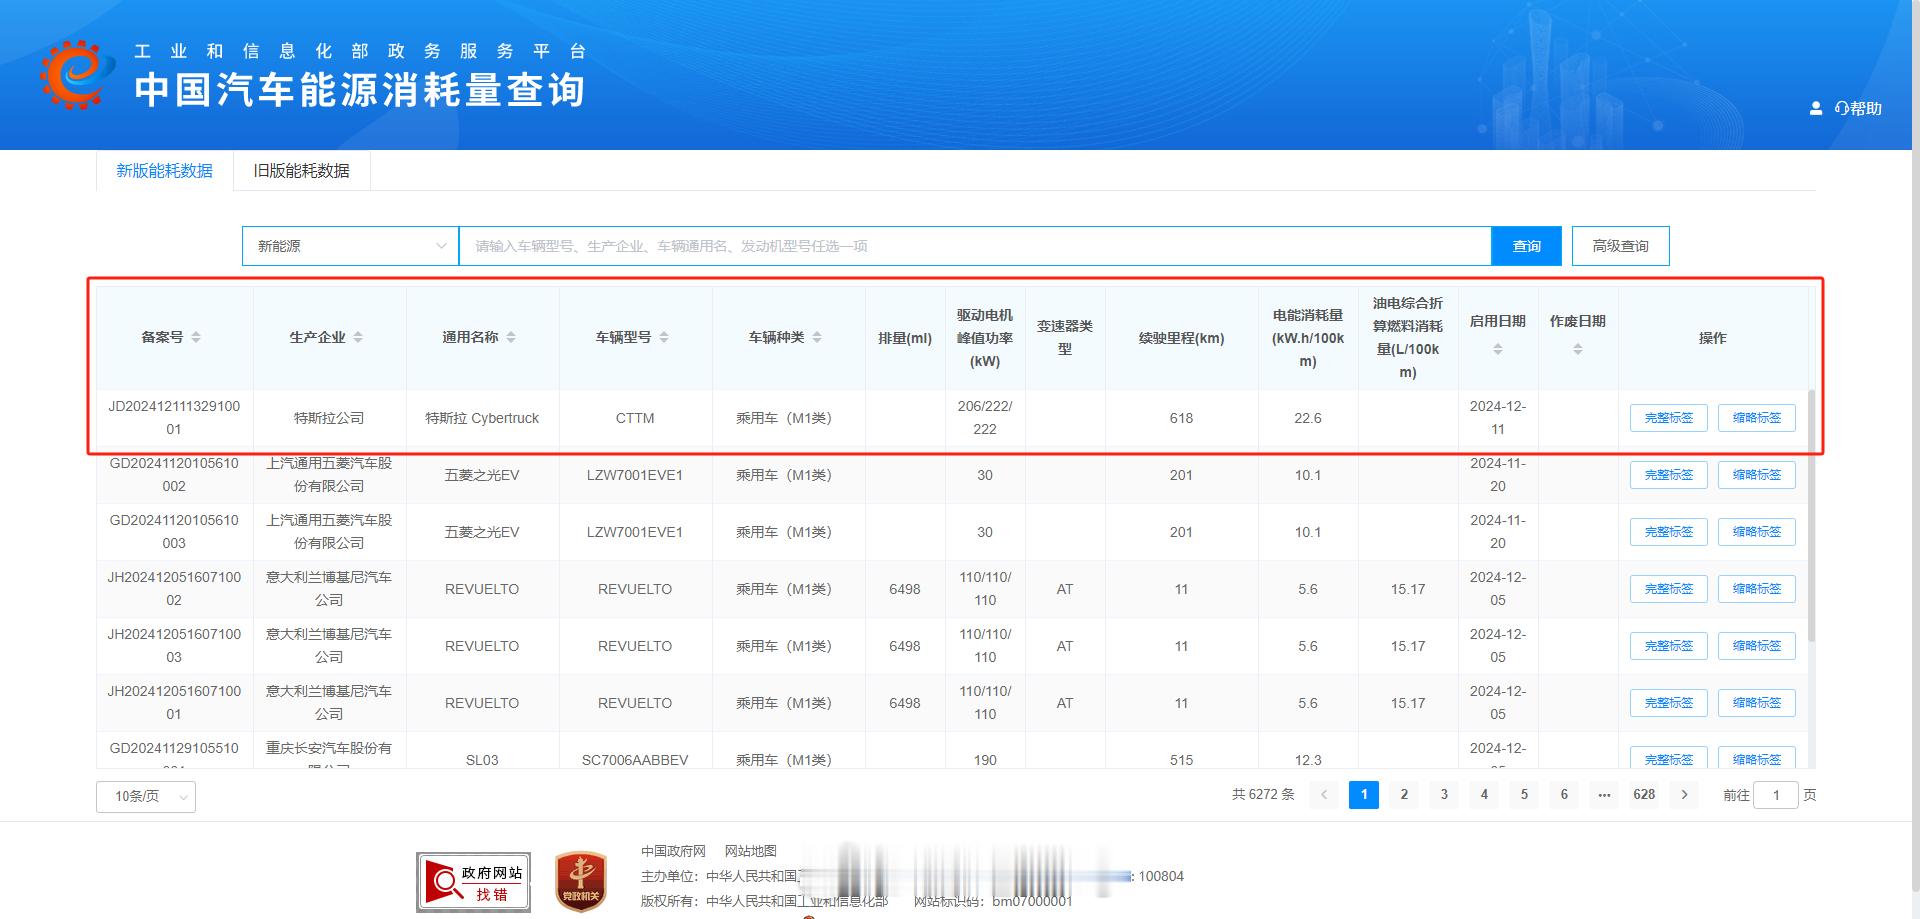Click the 党政机关 emblem badge
Viewport: 1920px width, 919px height.
tap(581, 882)
